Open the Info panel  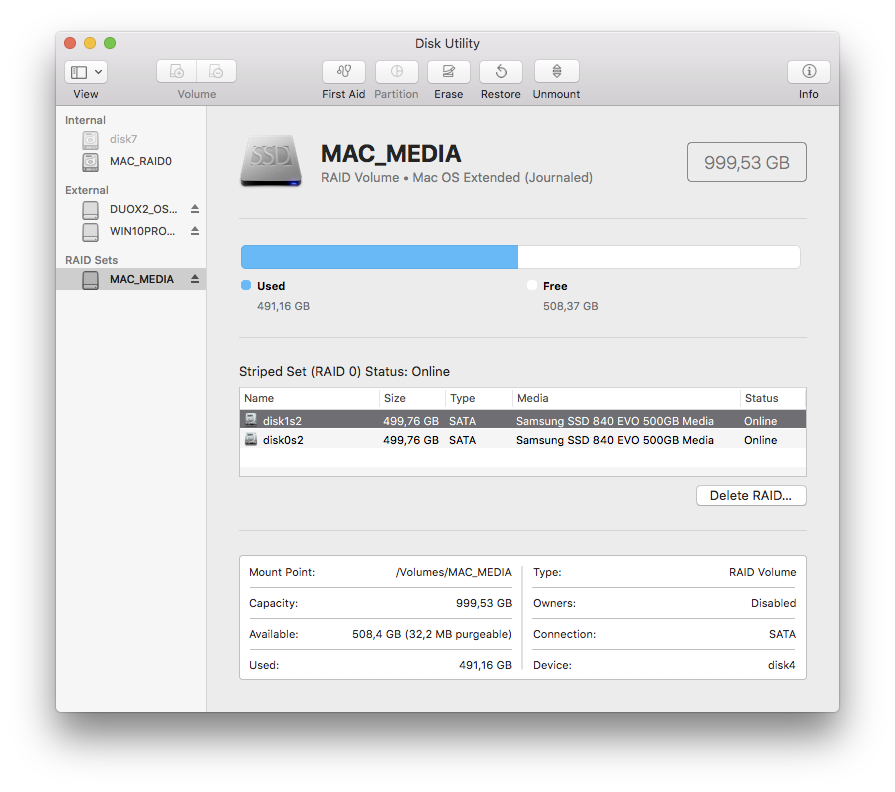tap(809, 71)
